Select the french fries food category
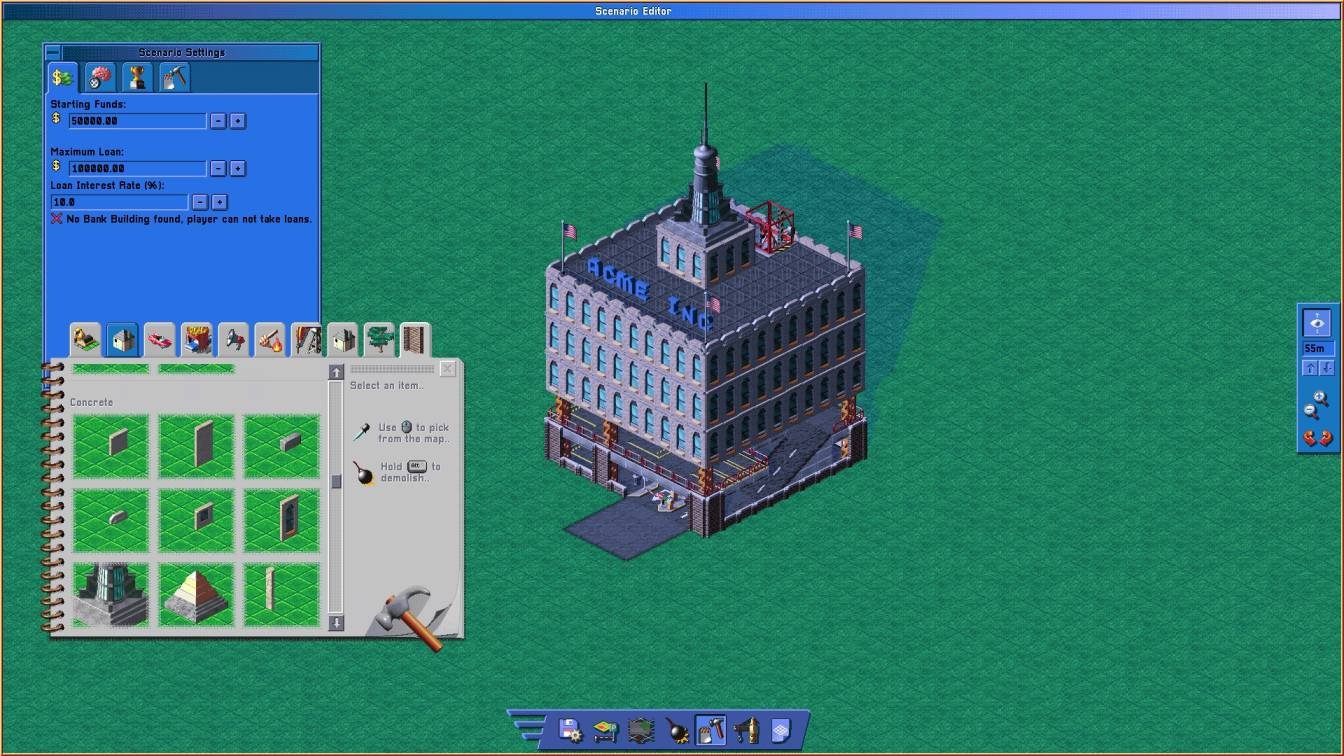Screen dimensions: 1344x756 tap(197, 340)
